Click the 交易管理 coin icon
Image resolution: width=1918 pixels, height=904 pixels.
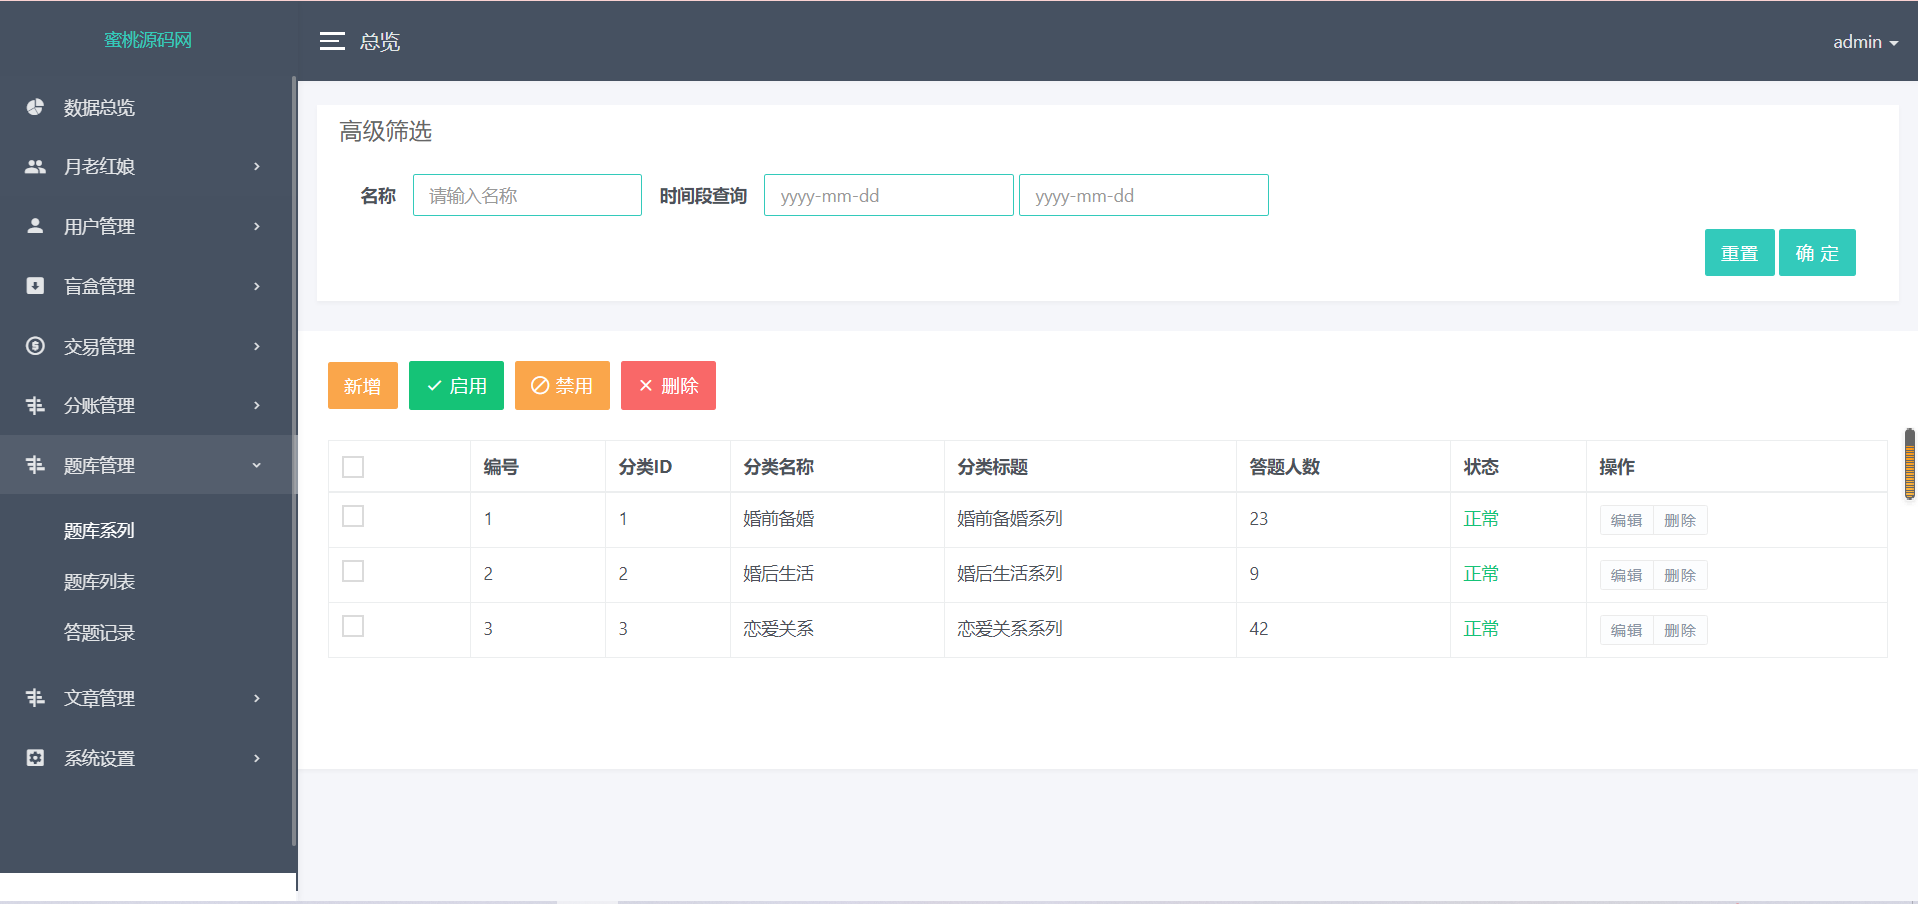35,346
